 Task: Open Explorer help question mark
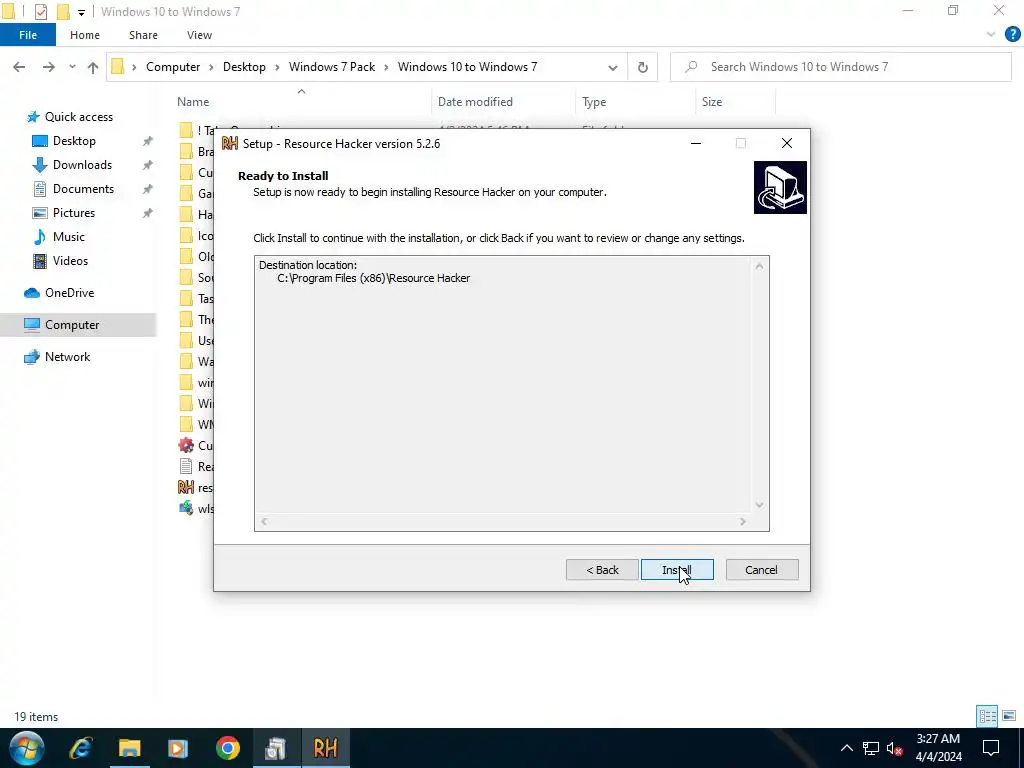click(1012, 35)
